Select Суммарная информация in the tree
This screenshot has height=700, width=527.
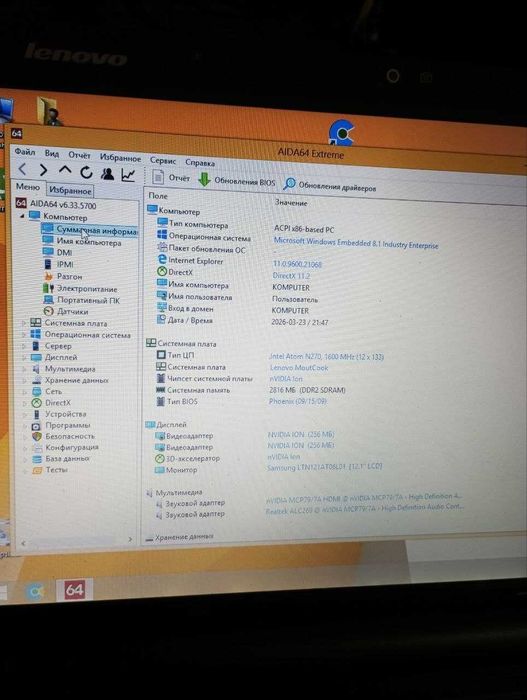pyautogui.click(x=89, y=230)
